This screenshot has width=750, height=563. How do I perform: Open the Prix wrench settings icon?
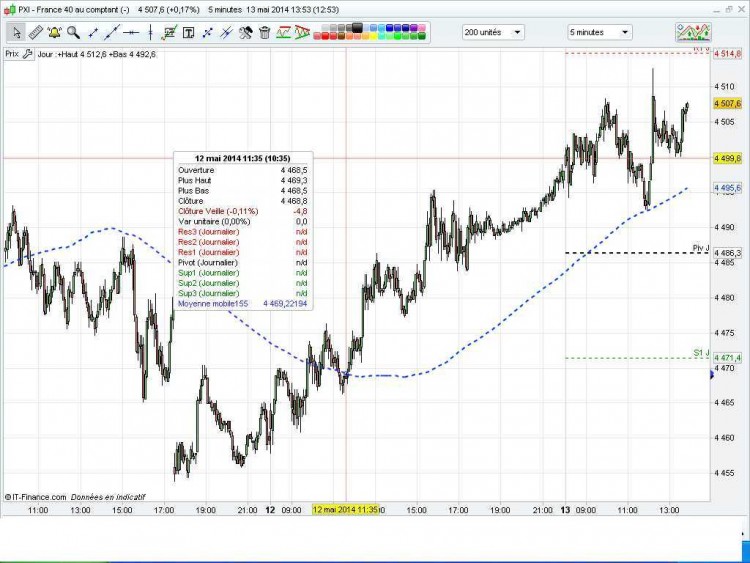[x=28, y=54]
